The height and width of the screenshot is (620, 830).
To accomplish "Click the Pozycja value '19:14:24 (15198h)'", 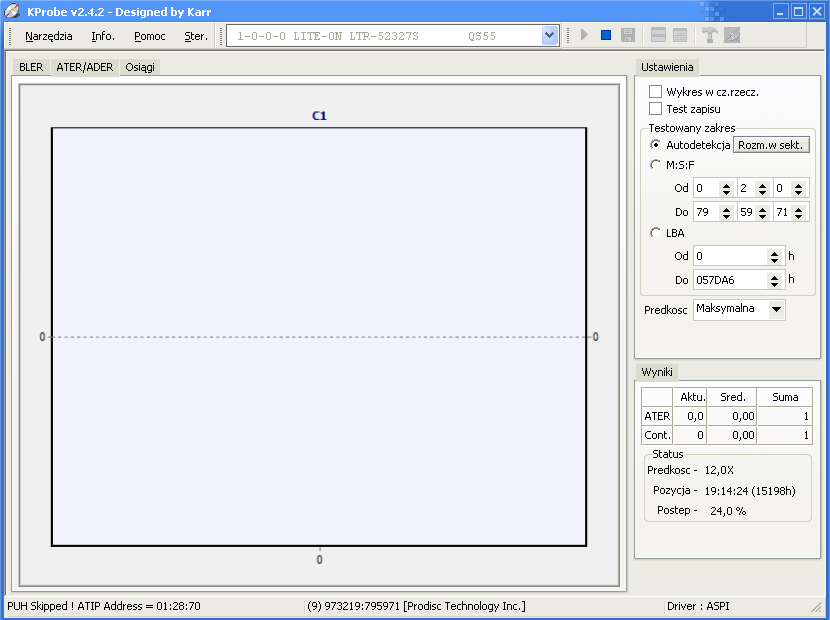I will coord(750,491).
